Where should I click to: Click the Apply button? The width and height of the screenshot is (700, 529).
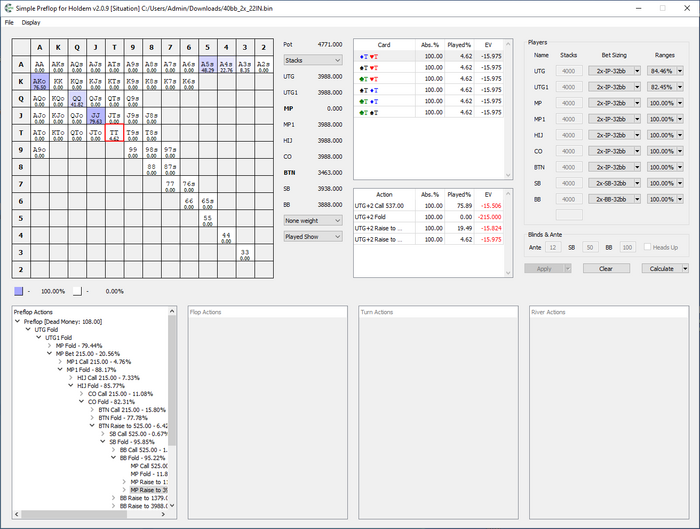point(544,268)
